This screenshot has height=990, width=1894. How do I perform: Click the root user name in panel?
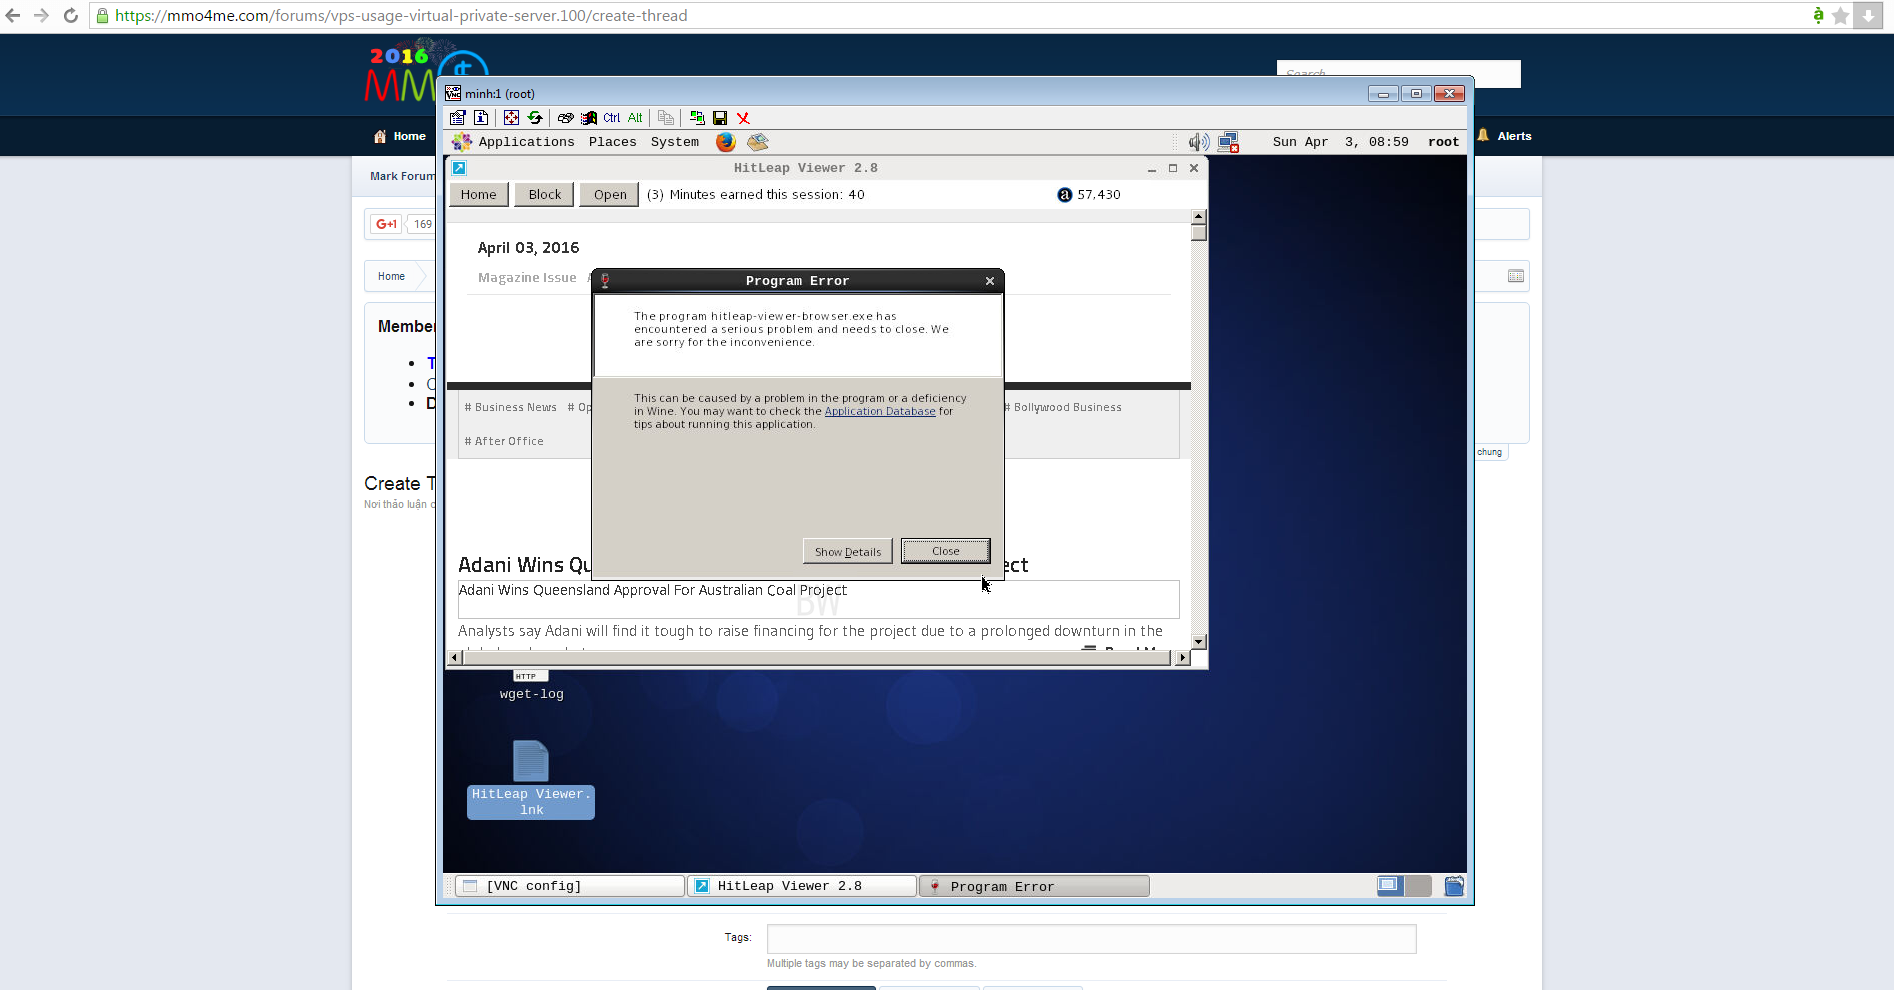tap(1443, 142)
